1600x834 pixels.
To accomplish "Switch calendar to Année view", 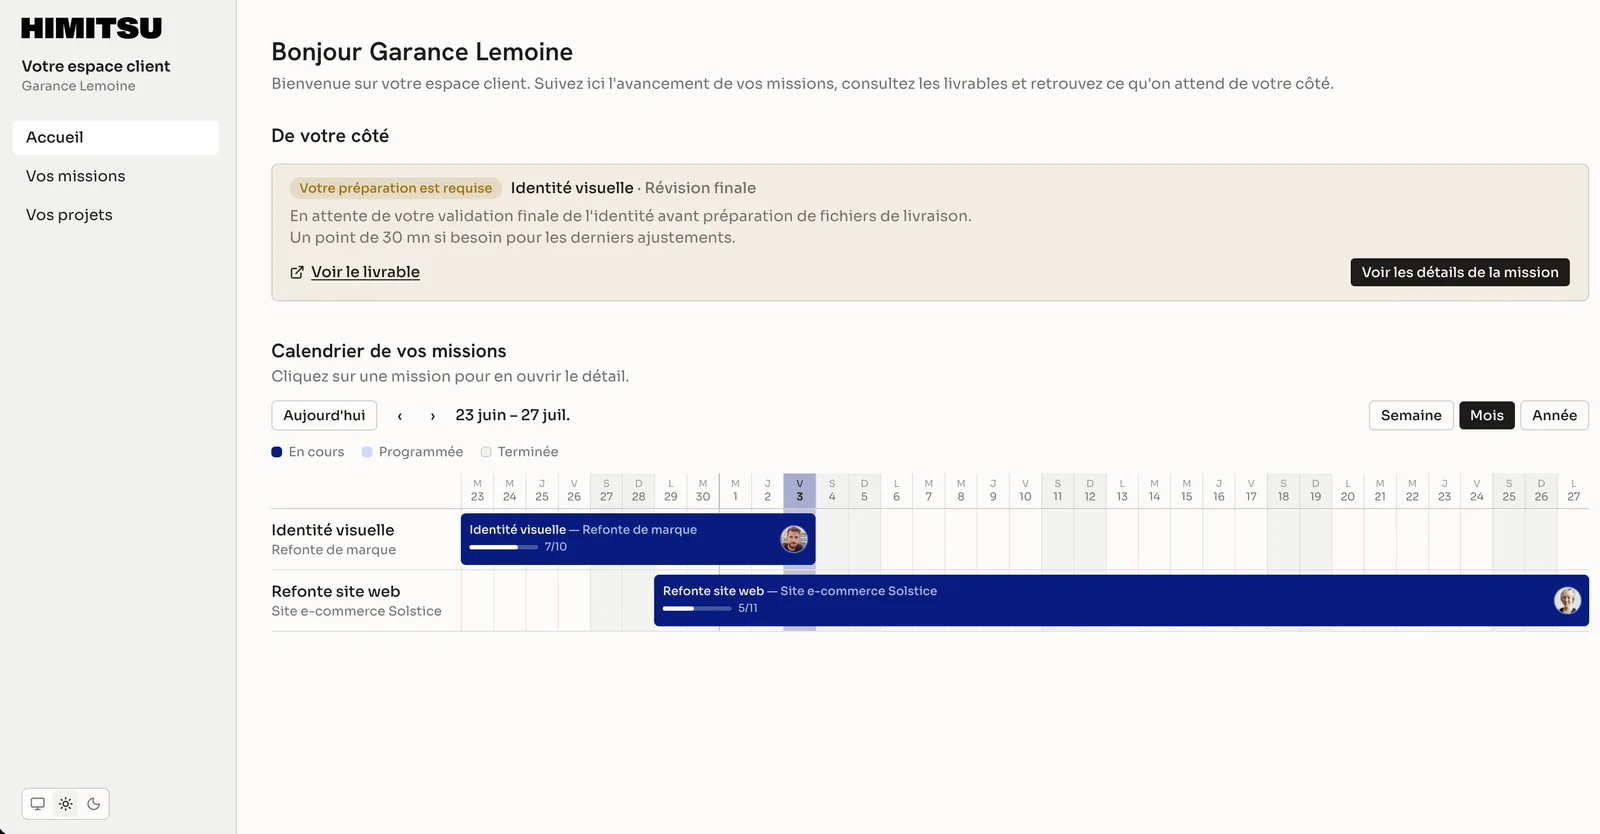I will point(1554,415).
